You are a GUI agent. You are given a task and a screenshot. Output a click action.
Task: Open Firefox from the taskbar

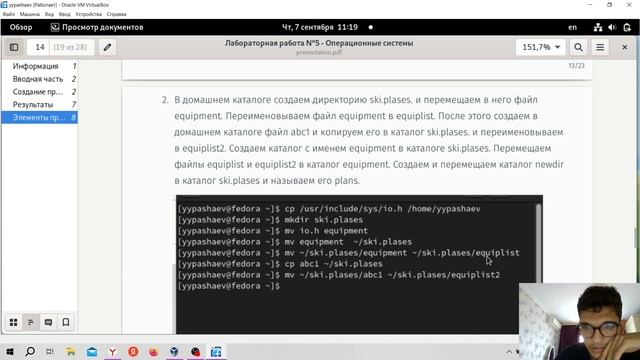(x=153, y=351)
